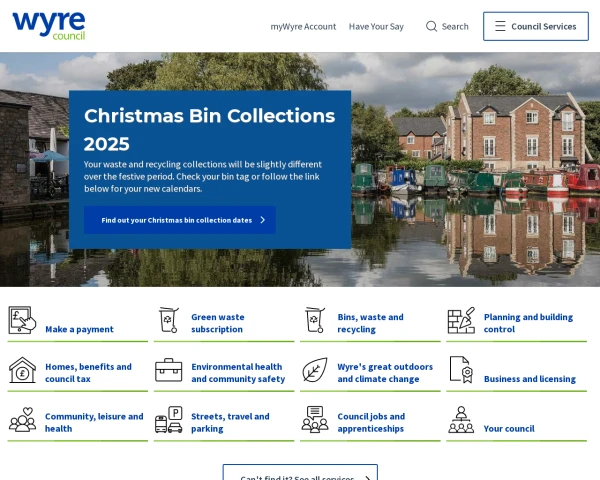Click the Make a payment tablet icon
Screen dimensions: 600x480
[22, 320]
